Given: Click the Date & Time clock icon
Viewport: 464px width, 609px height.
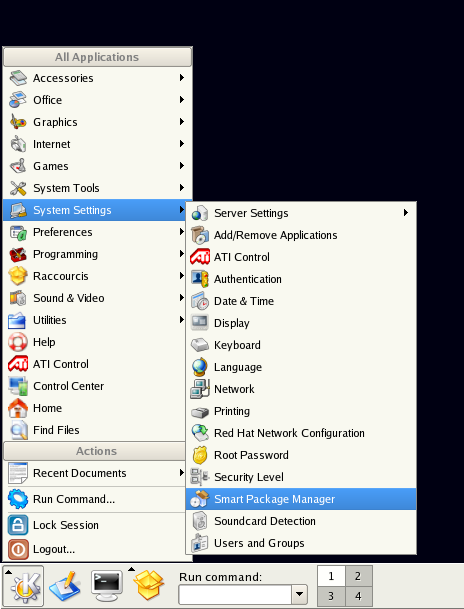Looking at the screenshot, I should click(200, 301).
